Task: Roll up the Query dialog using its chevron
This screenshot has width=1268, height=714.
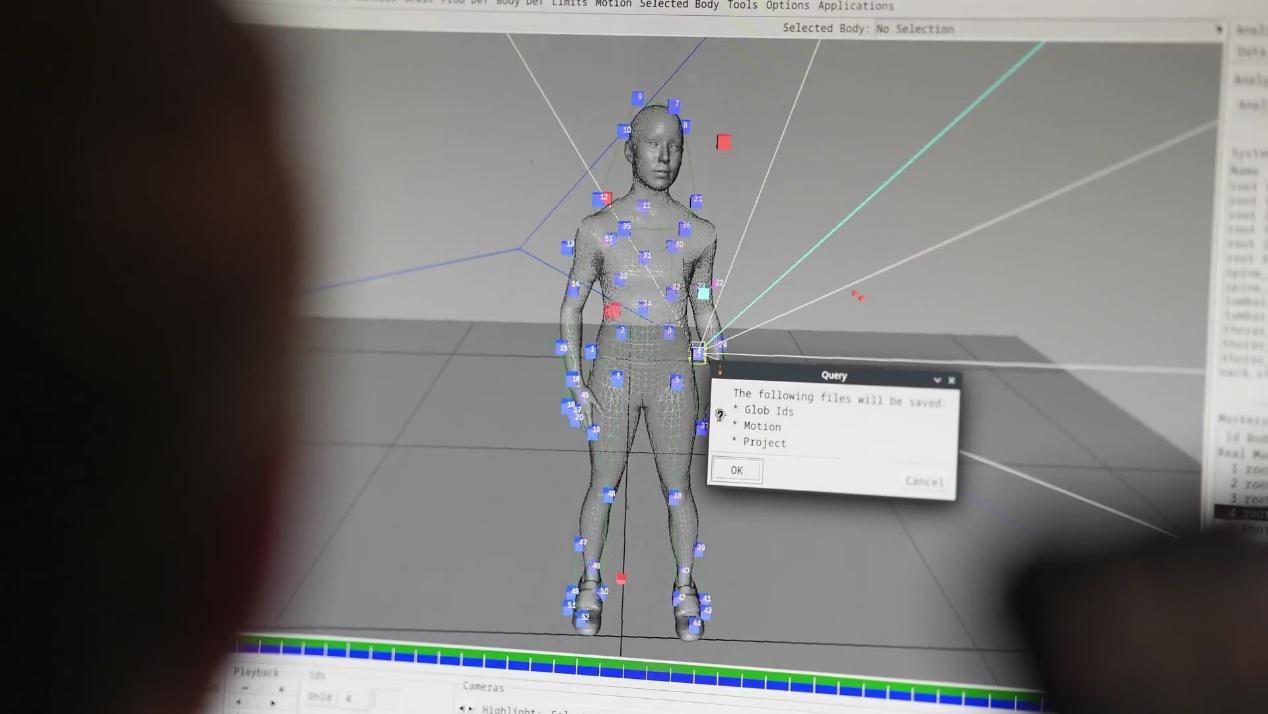Action: tap(937, 380)
